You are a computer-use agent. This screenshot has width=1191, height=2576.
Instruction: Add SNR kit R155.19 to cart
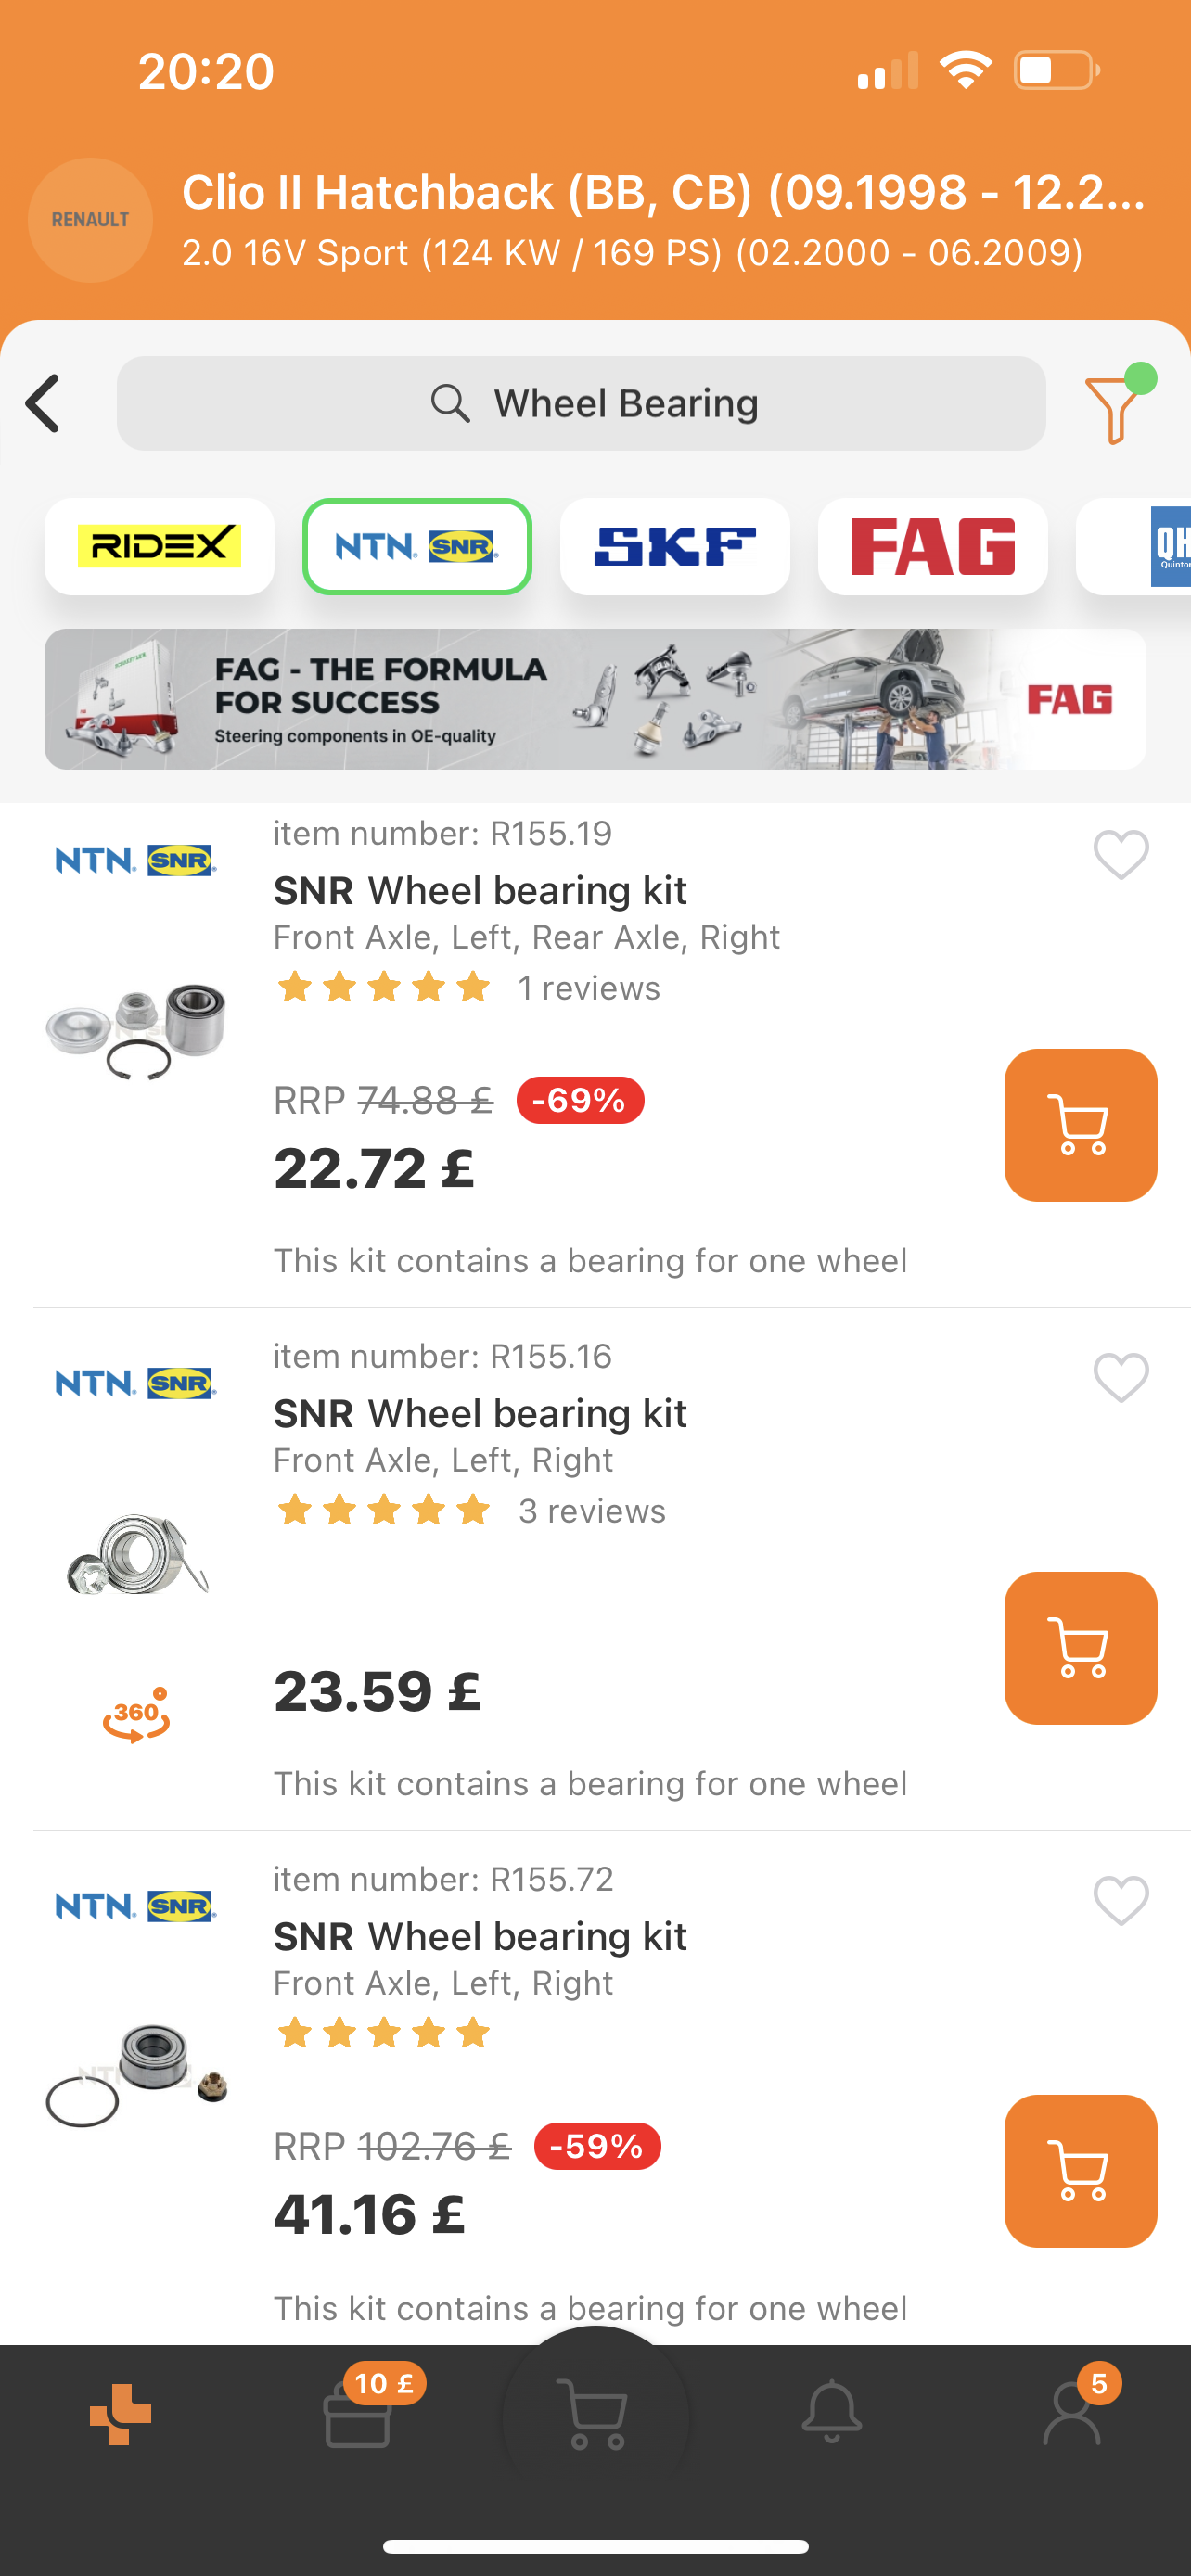pos(1080,1125)
